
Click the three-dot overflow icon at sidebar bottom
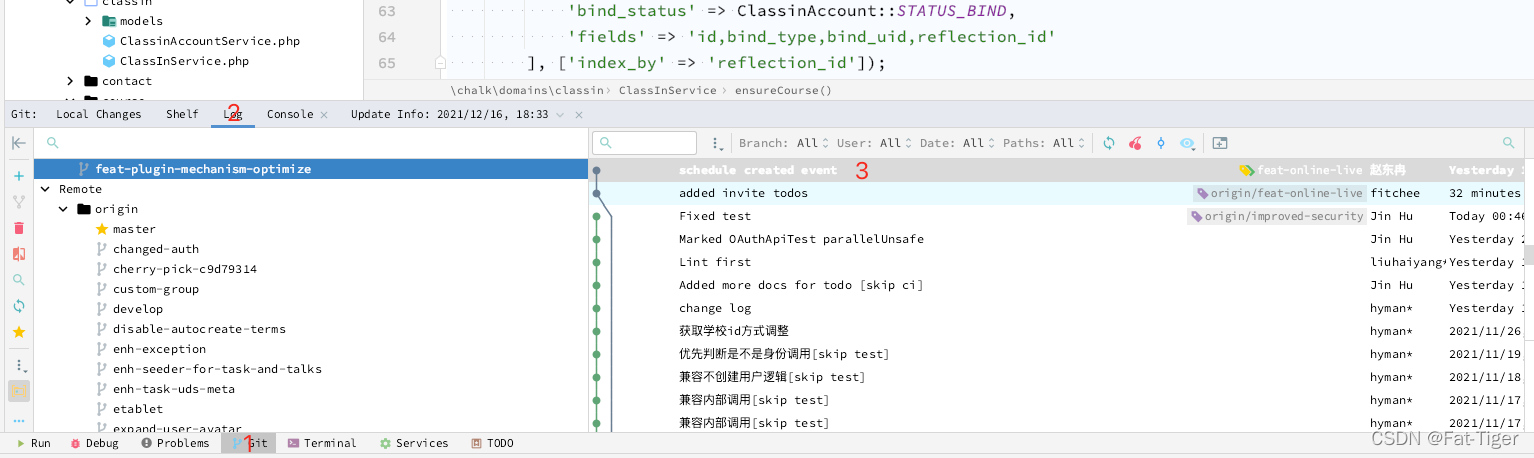pos(18,421)
